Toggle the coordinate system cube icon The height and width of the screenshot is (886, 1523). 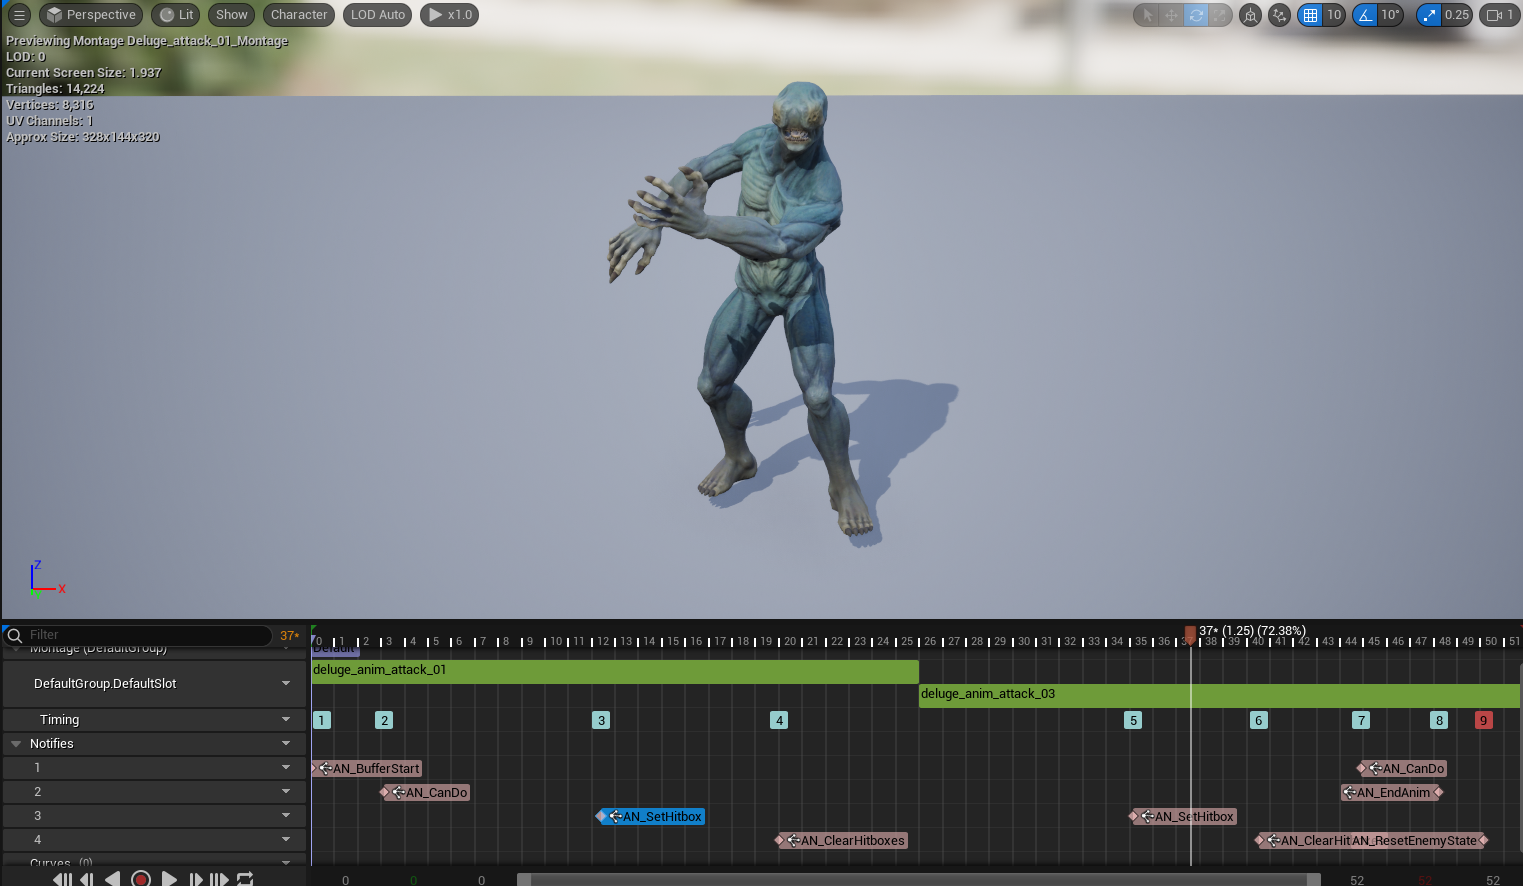coord(1250,15)
